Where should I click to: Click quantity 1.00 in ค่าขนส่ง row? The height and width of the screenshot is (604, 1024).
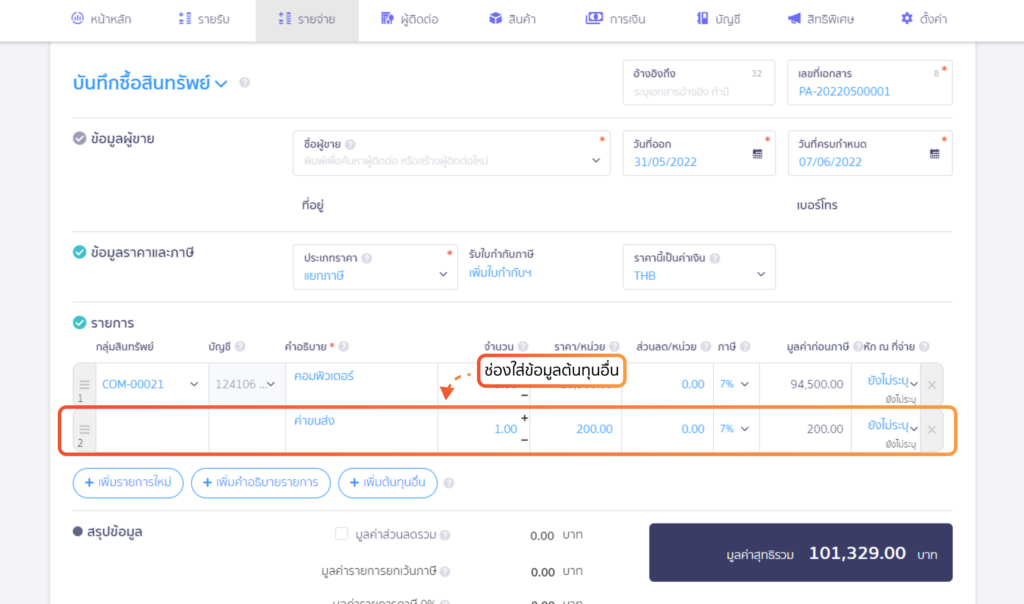(505, 429)
